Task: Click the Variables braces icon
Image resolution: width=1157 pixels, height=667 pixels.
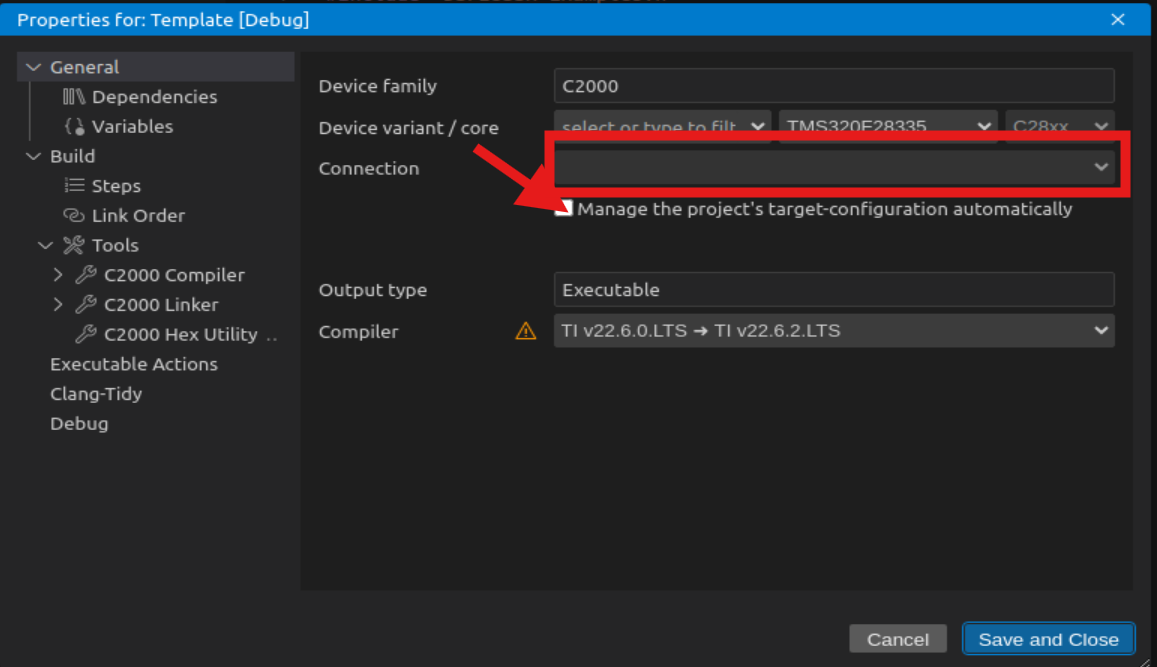Action: point(74,126)
